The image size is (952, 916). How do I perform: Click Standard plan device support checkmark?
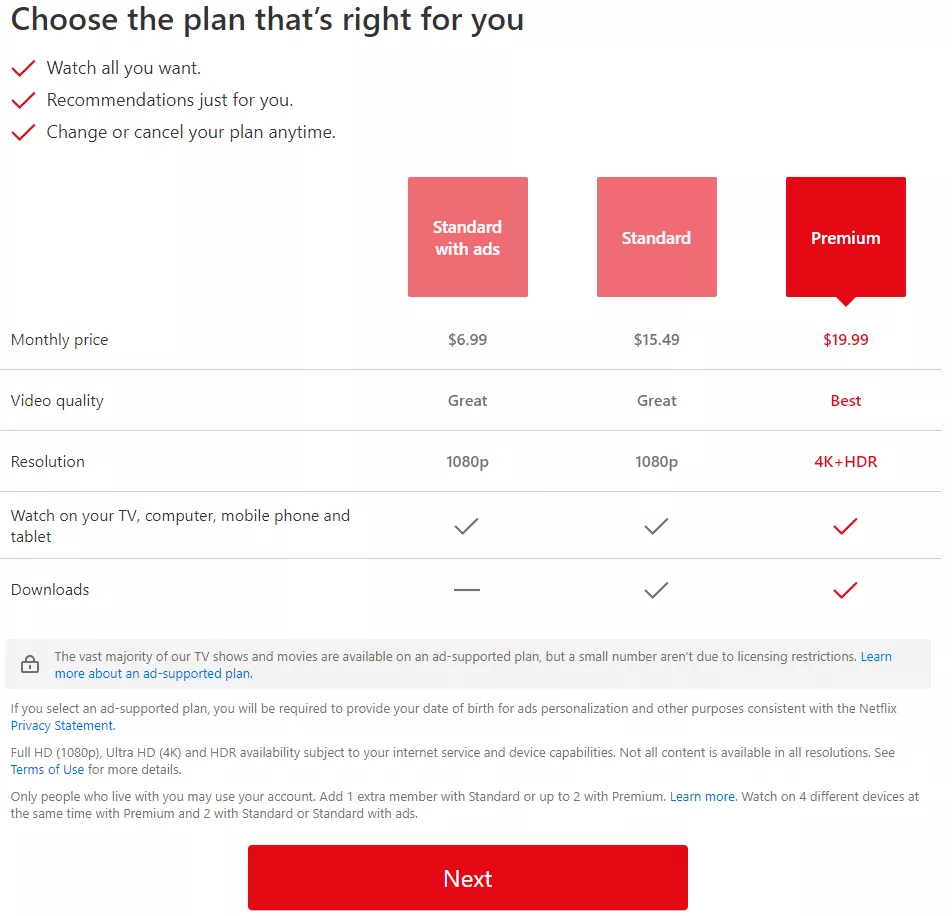(x=656, y=526)
